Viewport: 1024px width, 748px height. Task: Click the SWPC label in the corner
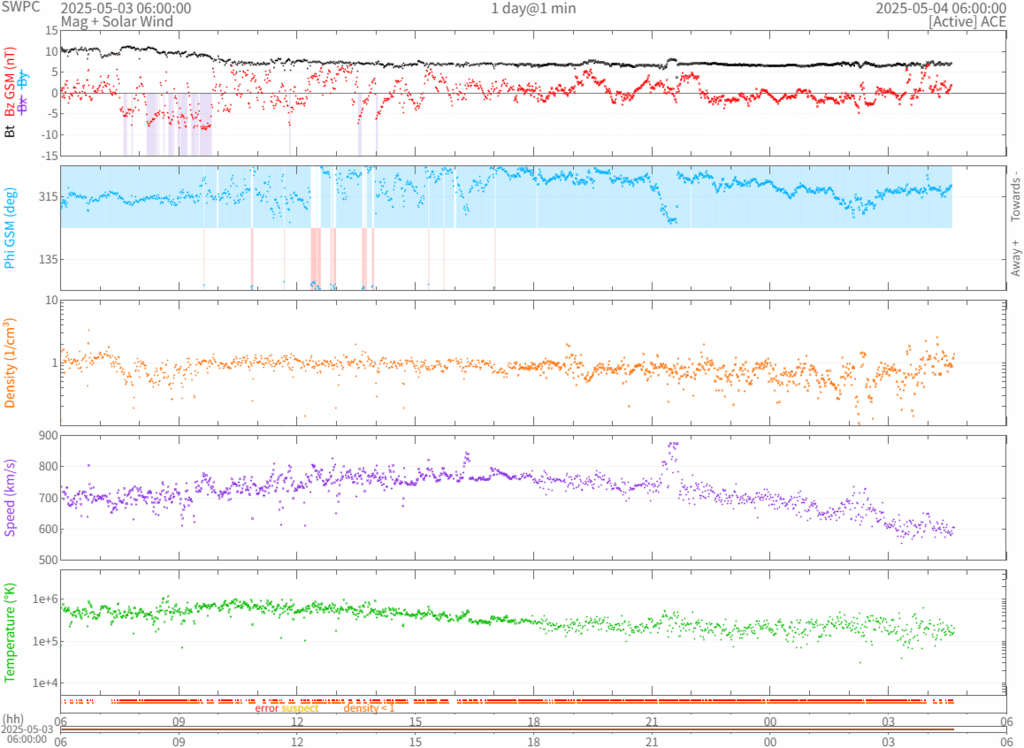coord(20,7)
